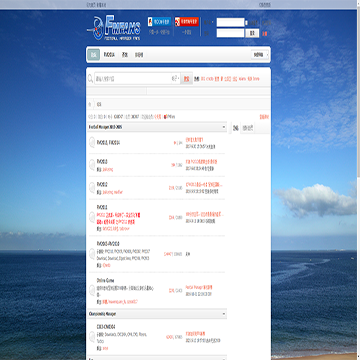Click the red search button
Screen dimensions: 360x360
point(187,79)
